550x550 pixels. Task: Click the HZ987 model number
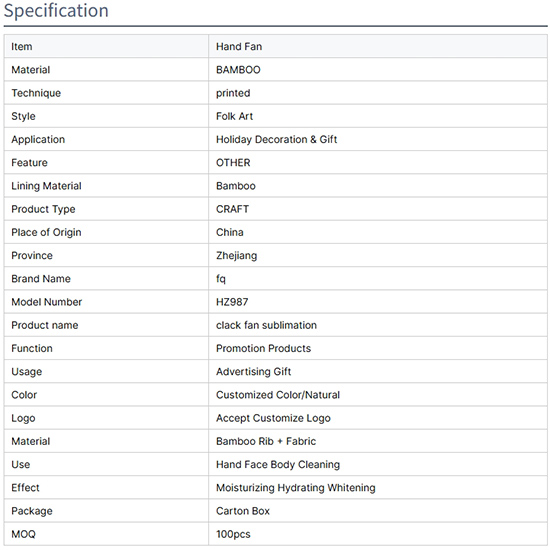point(232,302)
